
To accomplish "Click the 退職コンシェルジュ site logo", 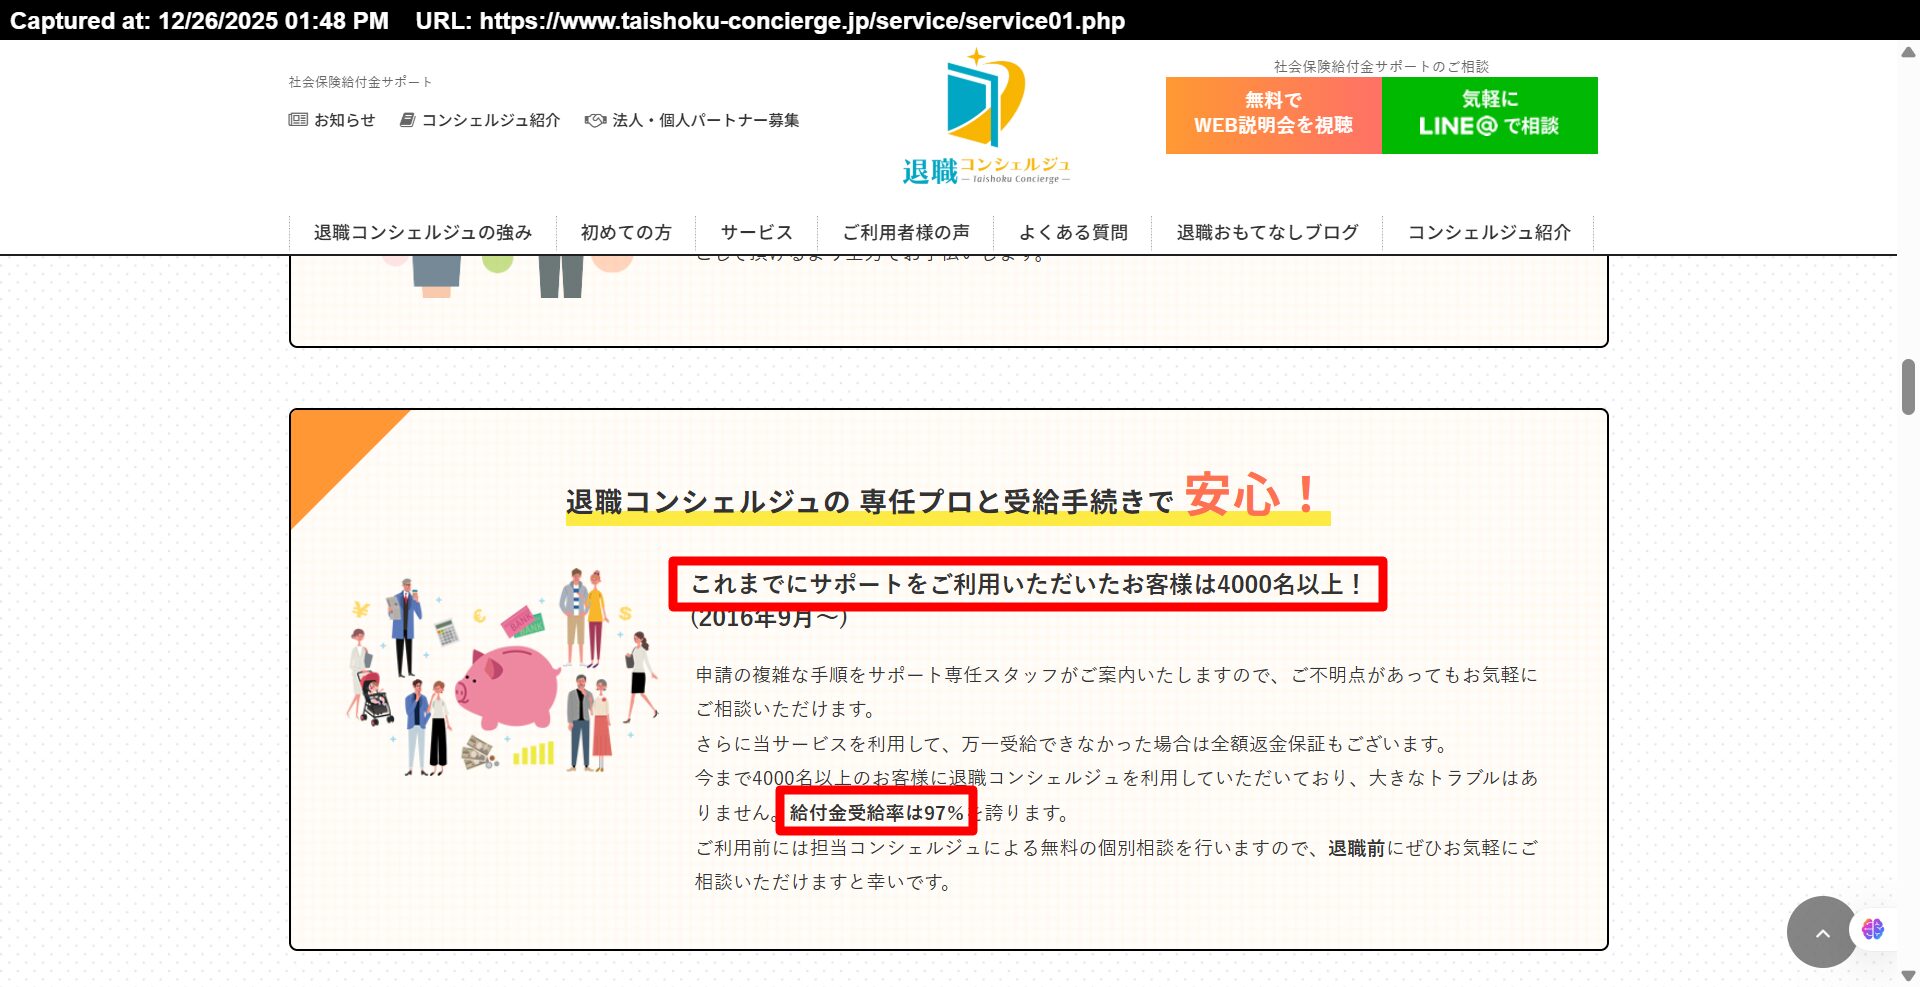I will [986, 118].
